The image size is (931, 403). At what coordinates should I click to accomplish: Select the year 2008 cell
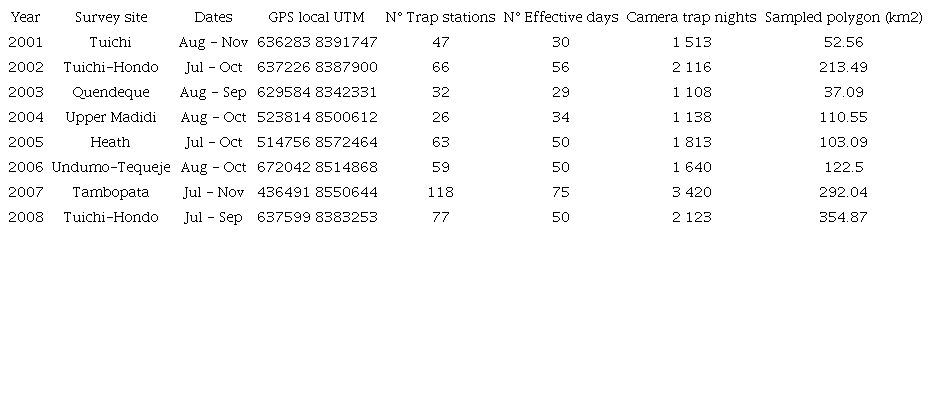pyautogui.click(x=24, y=217)
